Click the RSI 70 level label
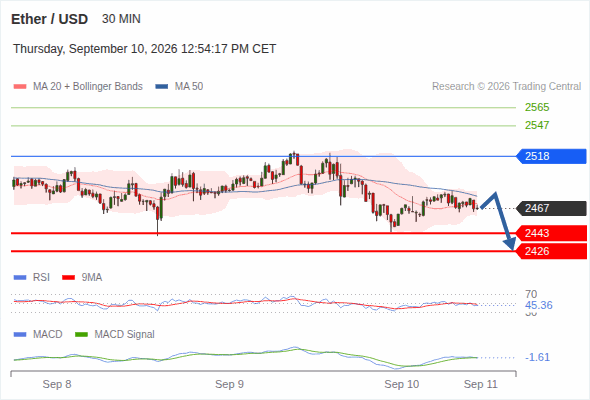This screenshot has height=400, width=590. pos(531,294)
